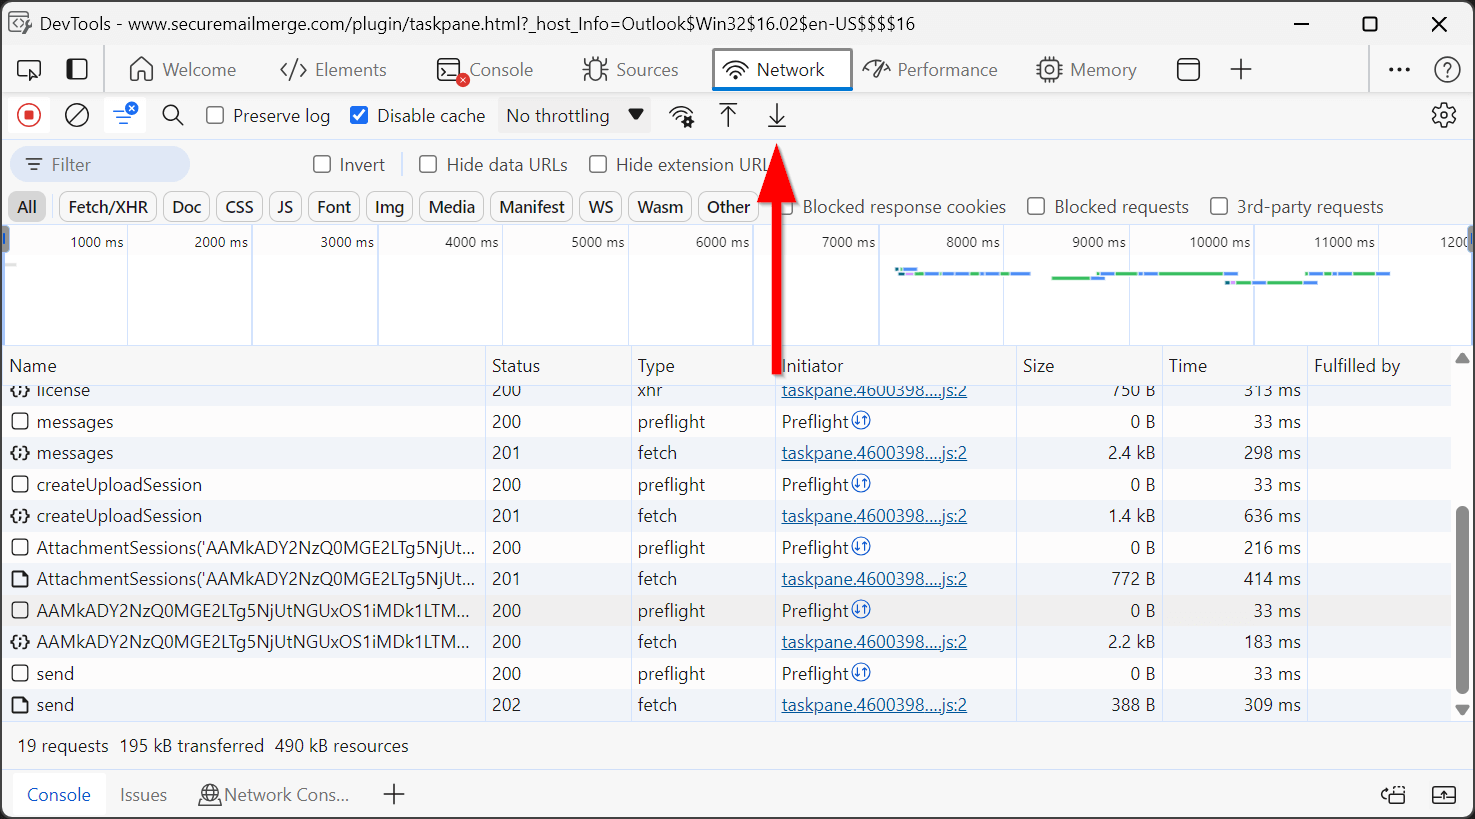Open Network conditions wifi icon
The image size is (1475, 819).
coord(682,116)
